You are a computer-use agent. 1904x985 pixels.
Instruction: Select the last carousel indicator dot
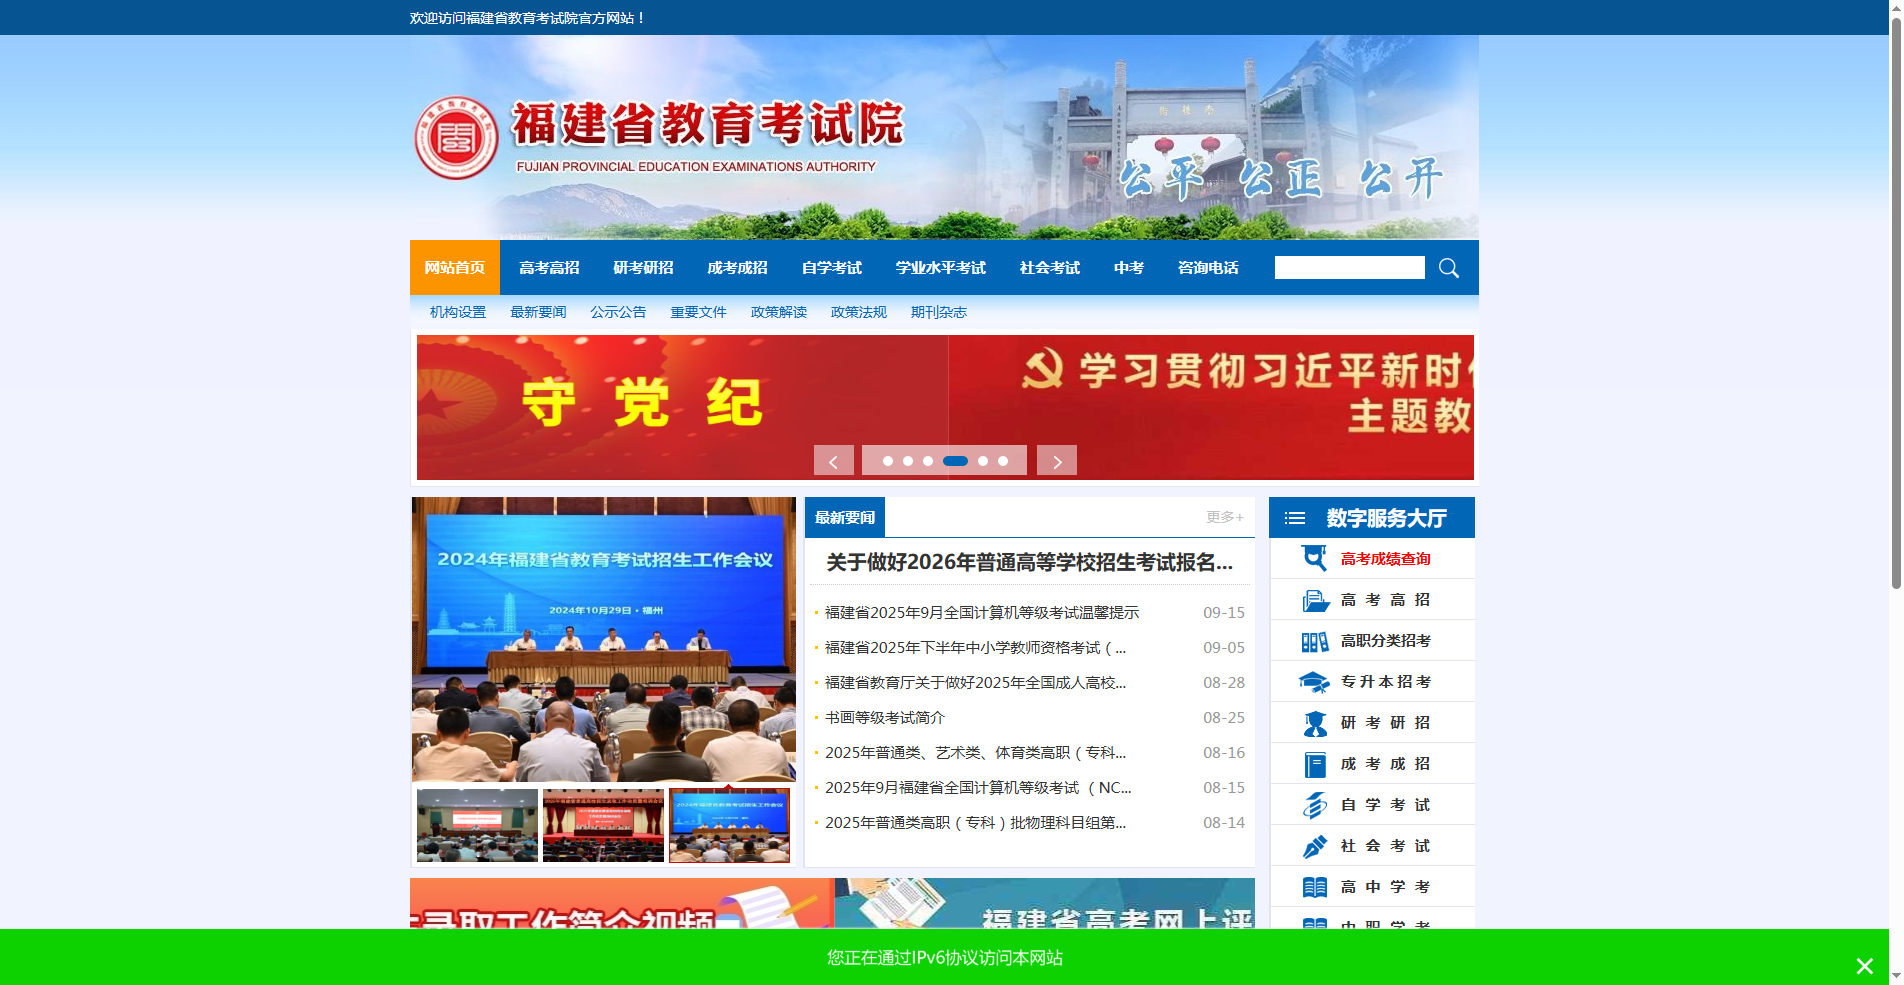(1004, 461)
